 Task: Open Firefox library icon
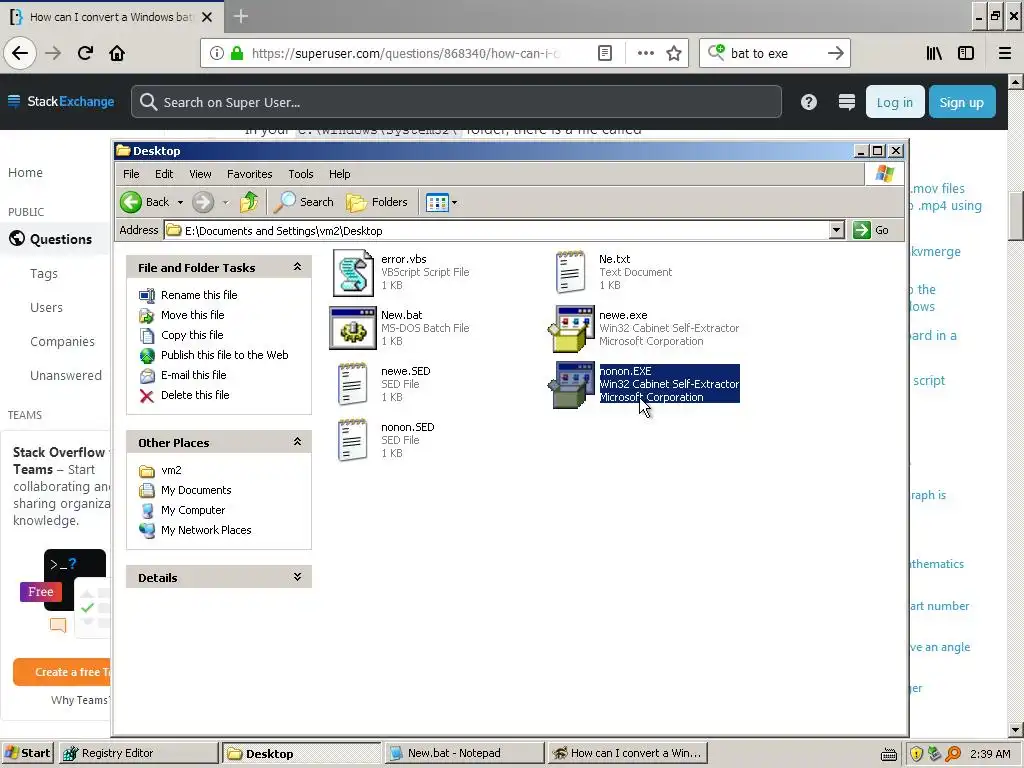pyautogui.click(x=934, y=53)
